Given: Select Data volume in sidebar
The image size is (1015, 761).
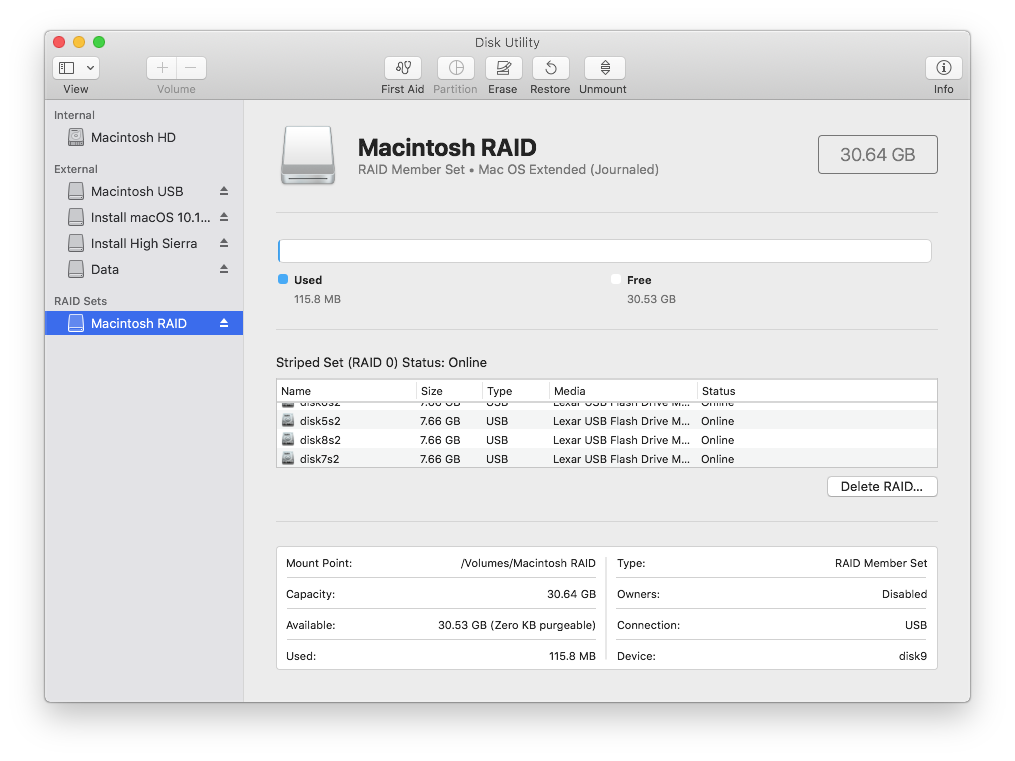Looking at the screenshot, I should 144,269.
